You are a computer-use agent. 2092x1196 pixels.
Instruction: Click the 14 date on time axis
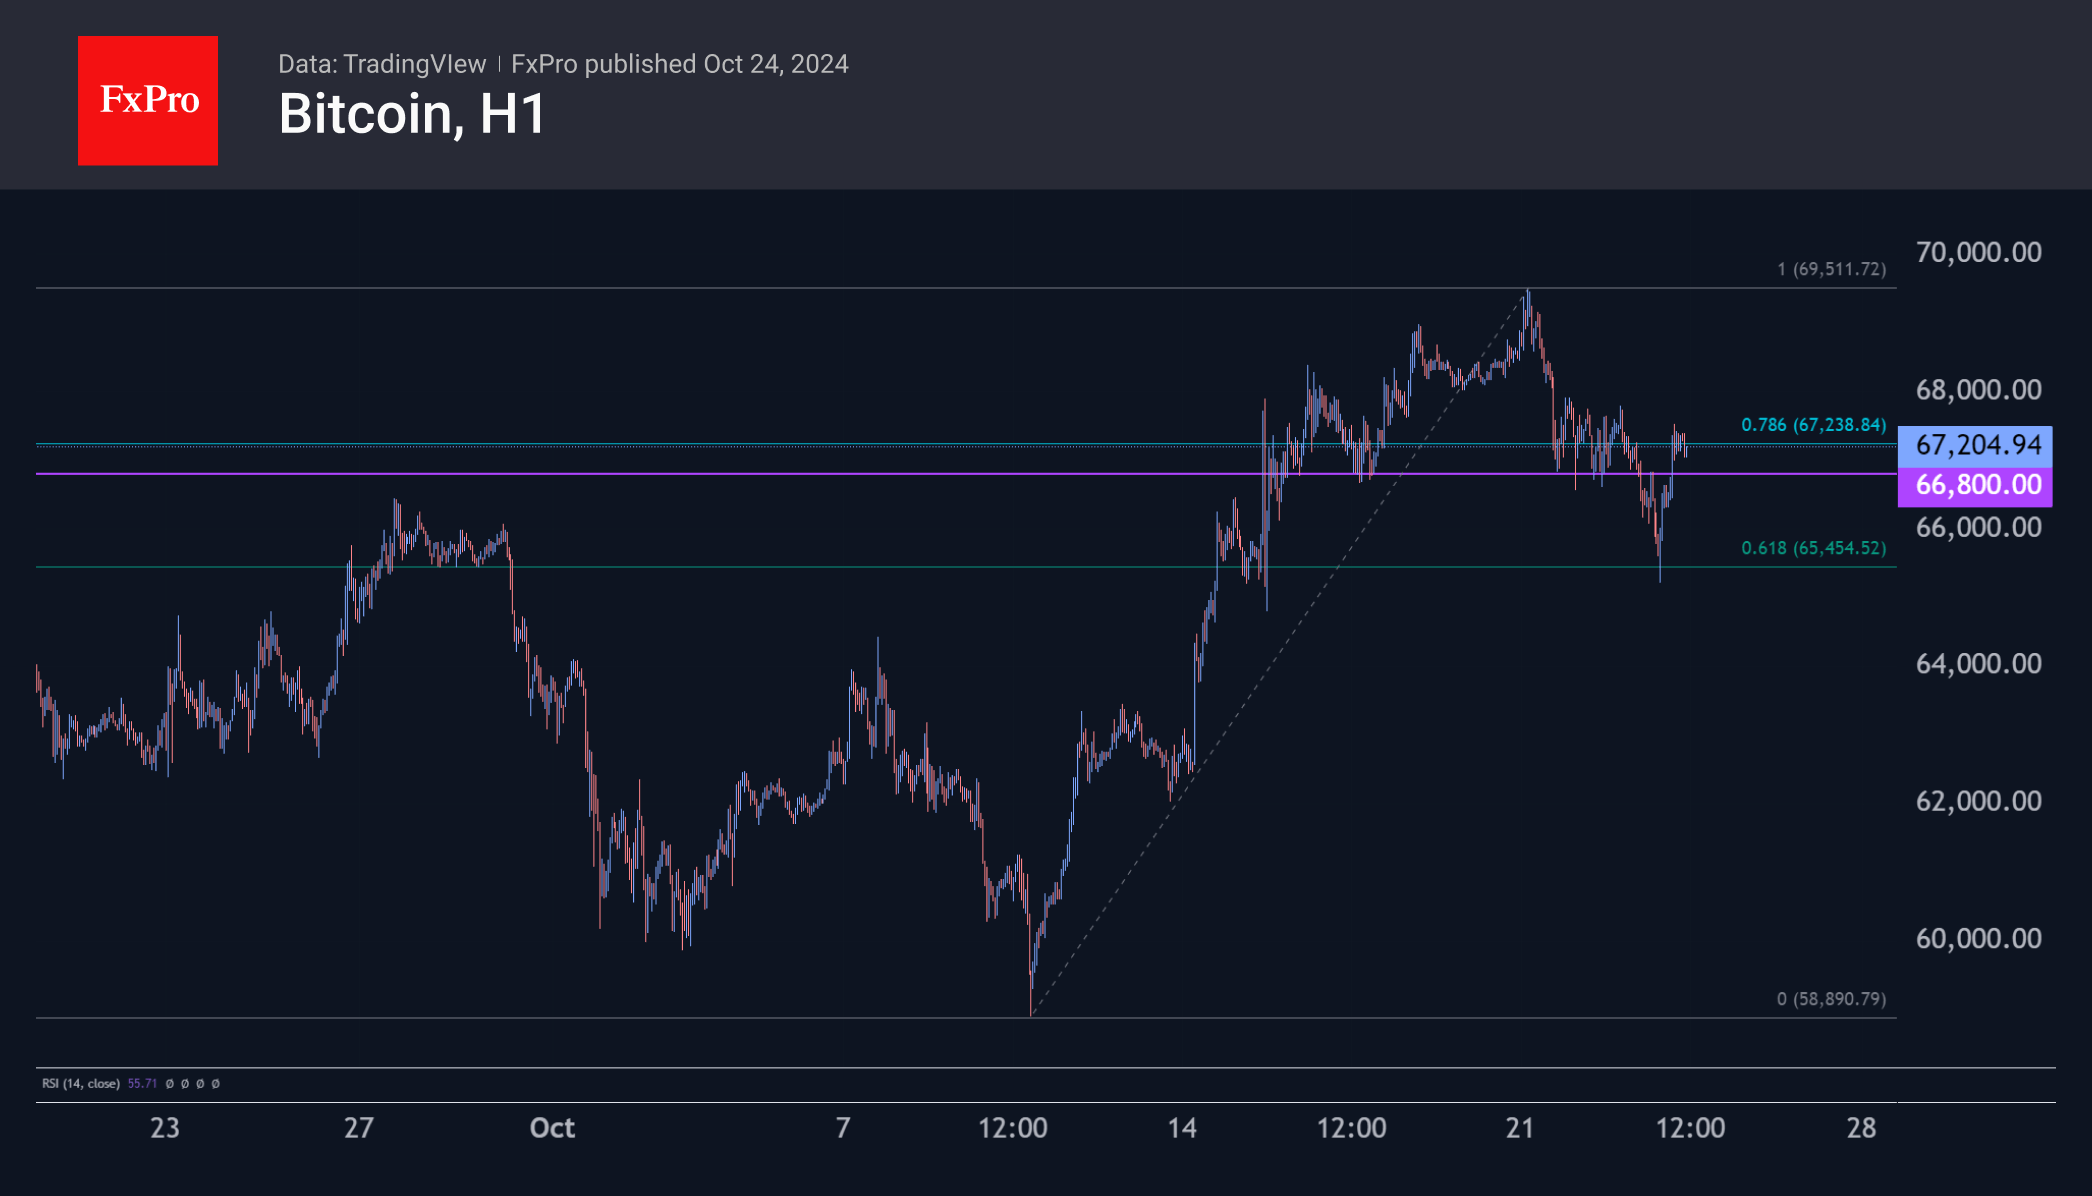click(1182, 1128)
